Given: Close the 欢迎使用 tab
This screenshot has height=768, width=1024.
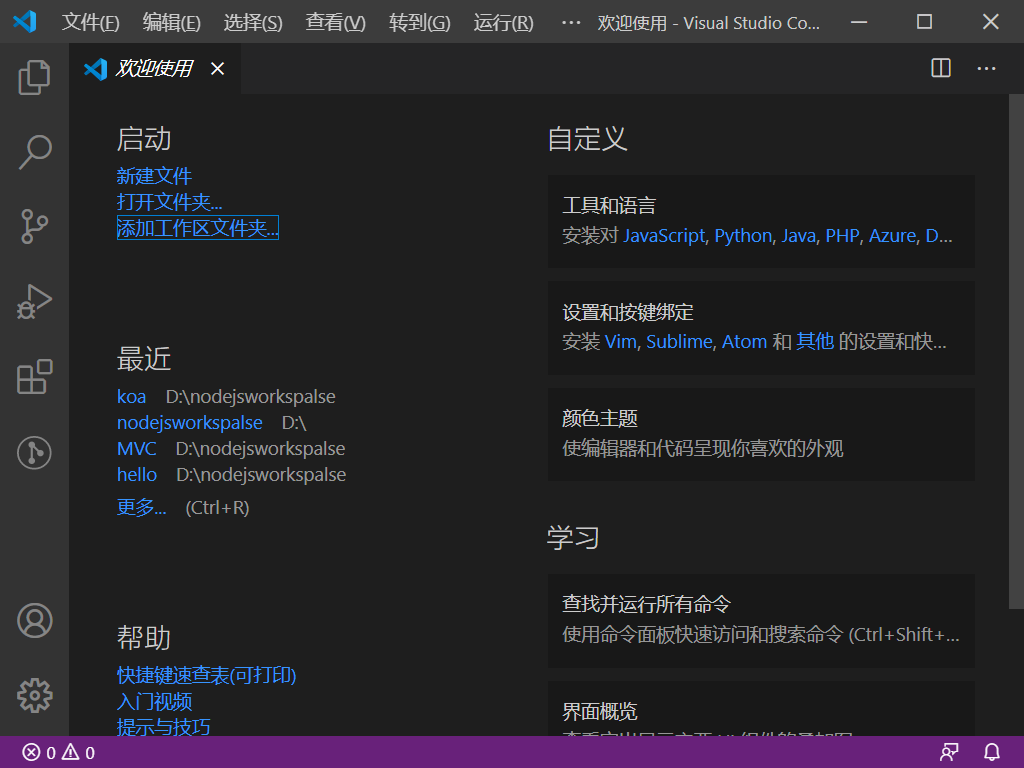Looking at the screenshot, I should pos(217,69).
